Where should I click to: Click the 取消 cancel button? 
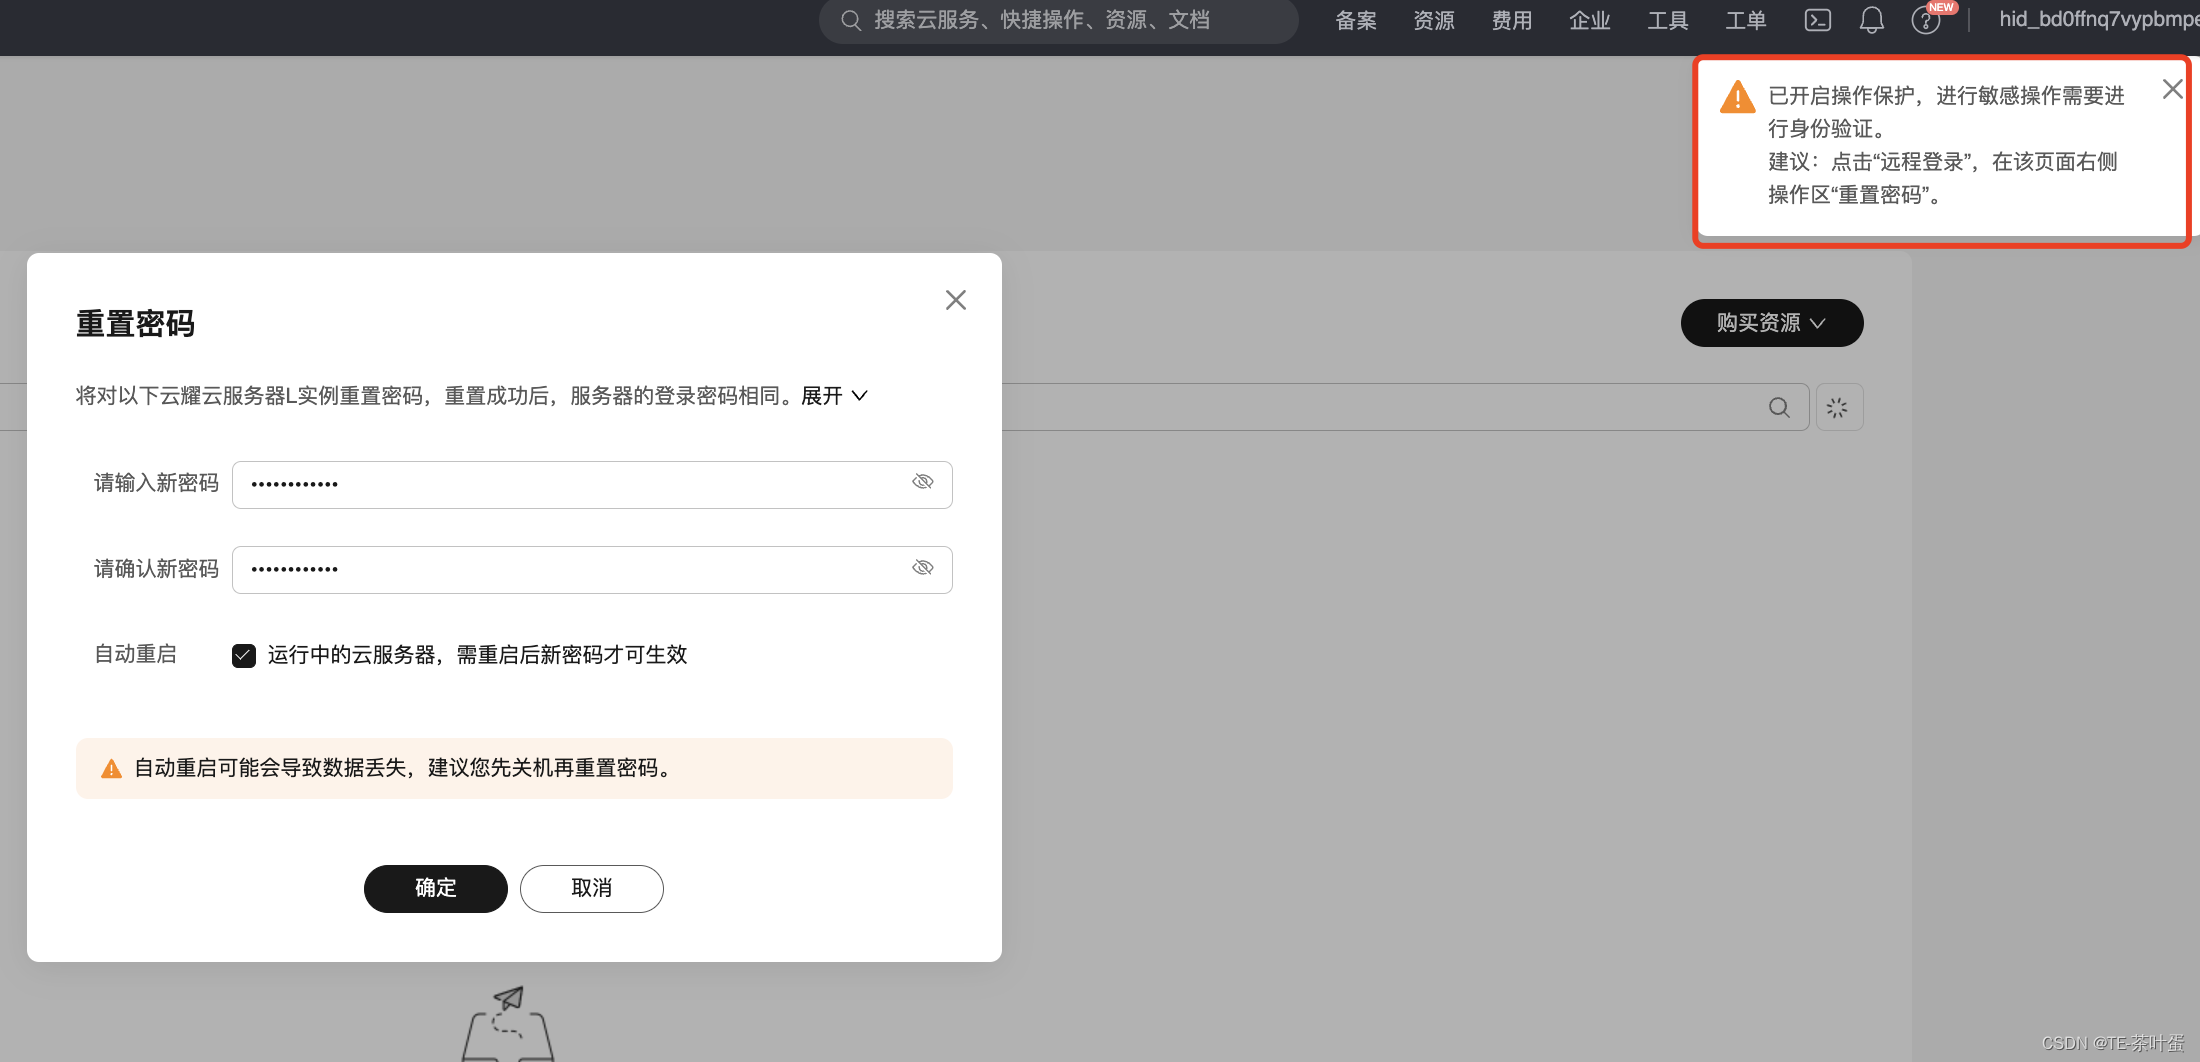tap(590, 888)
